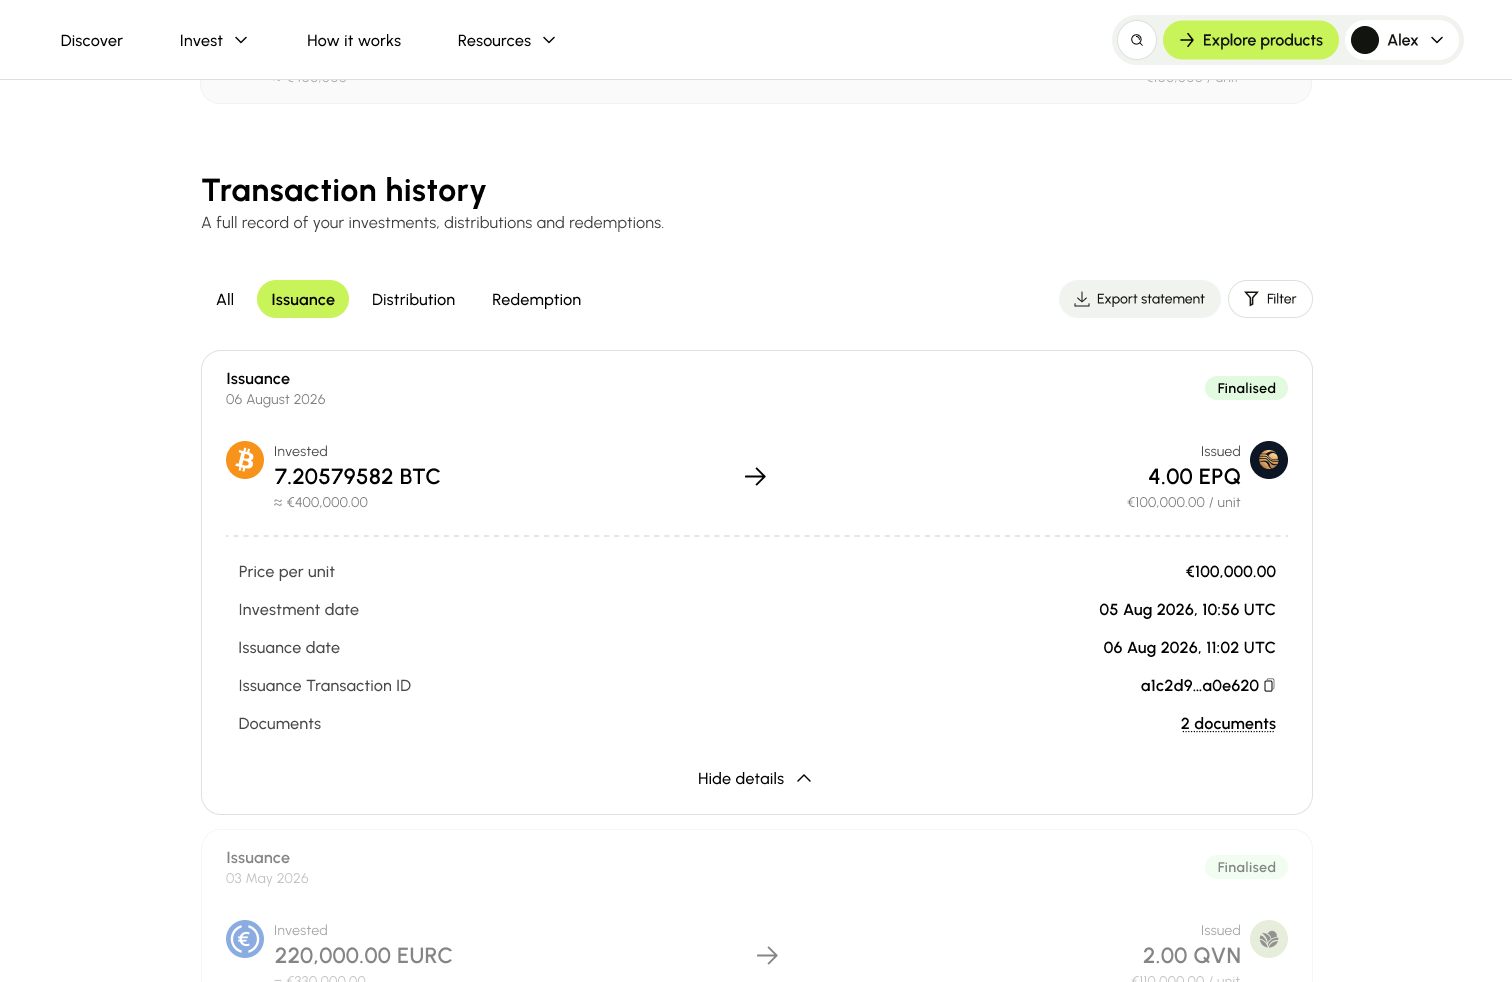Screen dimensions: 1512x982
Task: Click the 03 May 2026 date text
Action: pyautogui.click(x=267, y=878)
